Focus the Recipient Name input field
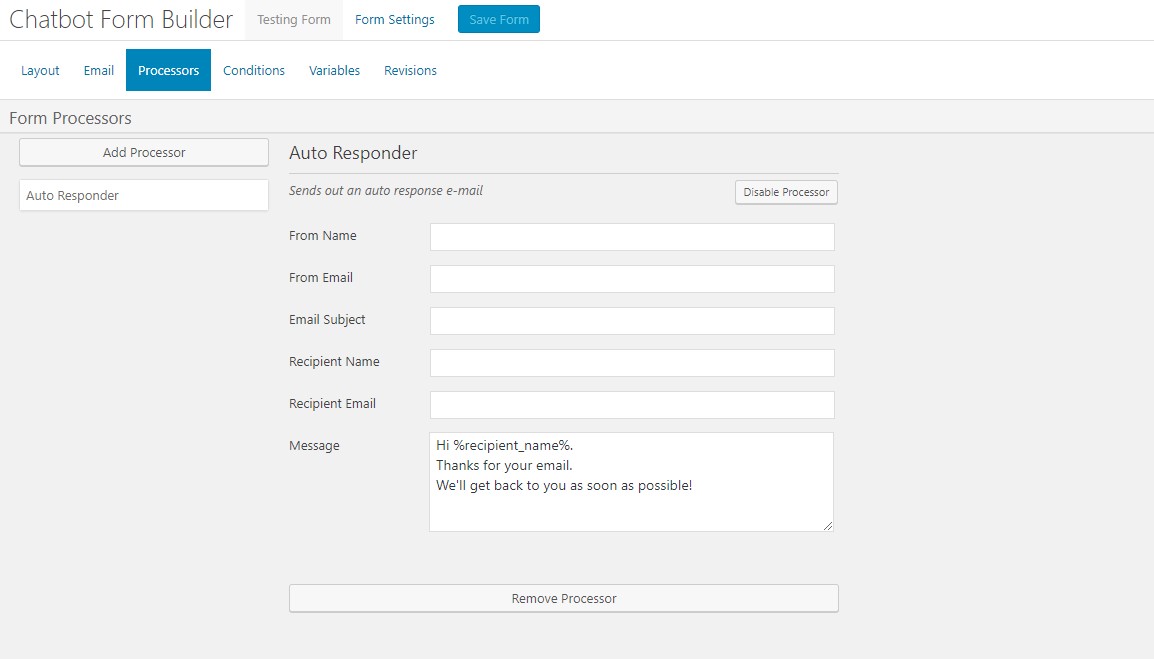1154x659 pixels. coord(632,363)
